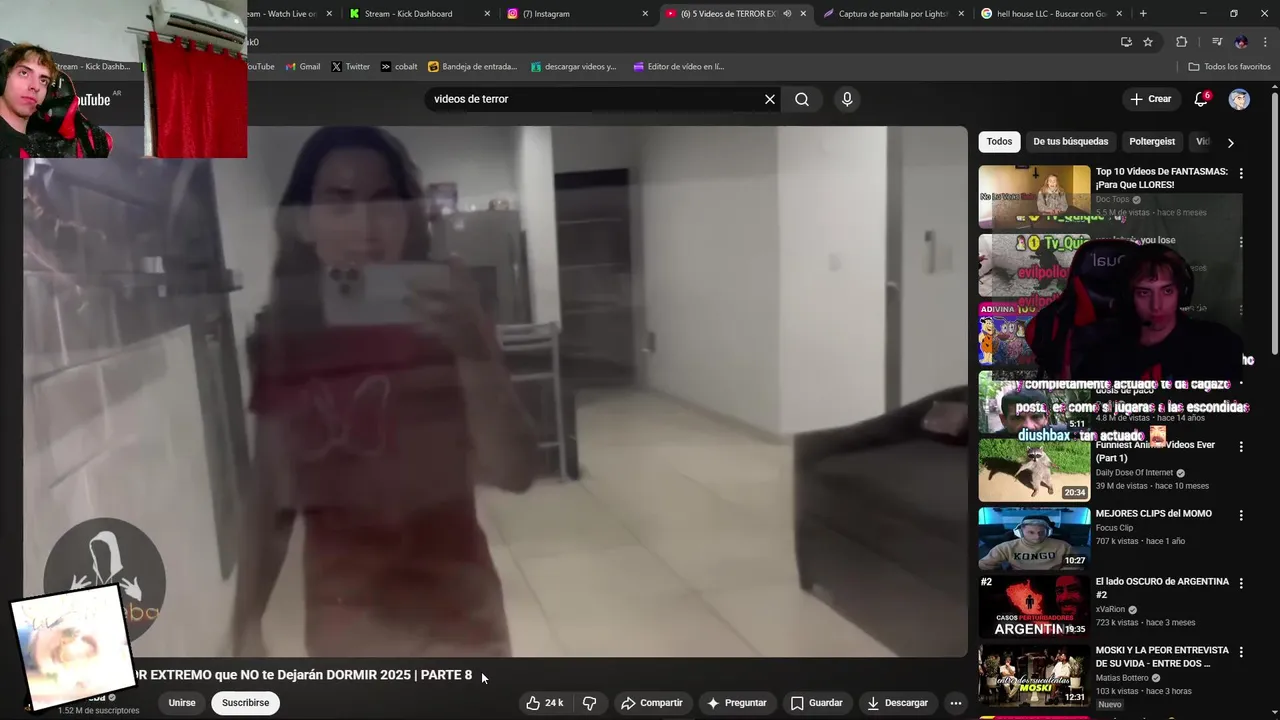Screen dimensions: 1280x720
Task: Close the Stream - Kick Dashboard tab
Action: [487, 14]
